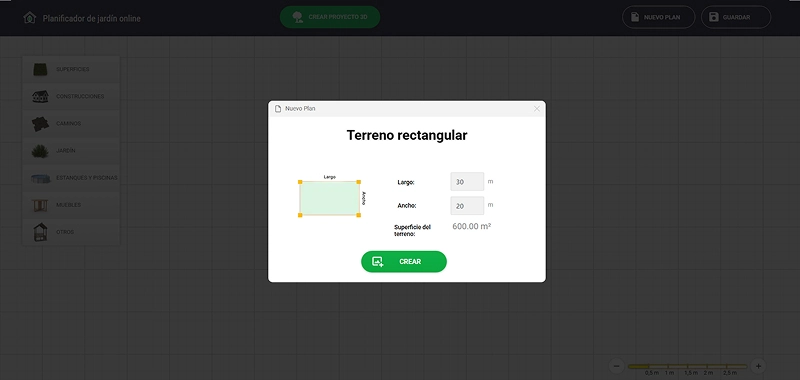This screenshot has width=800, height=380.
Task: Open the Superficies grass icon
Action: (40, 69)
